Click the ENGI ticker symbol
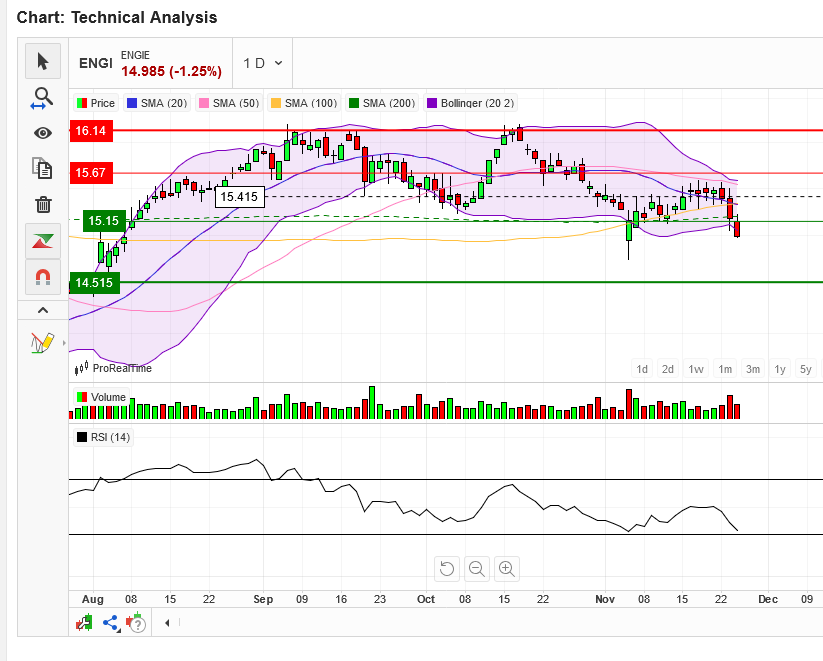 pyautogui.click(x=96, y=64)
